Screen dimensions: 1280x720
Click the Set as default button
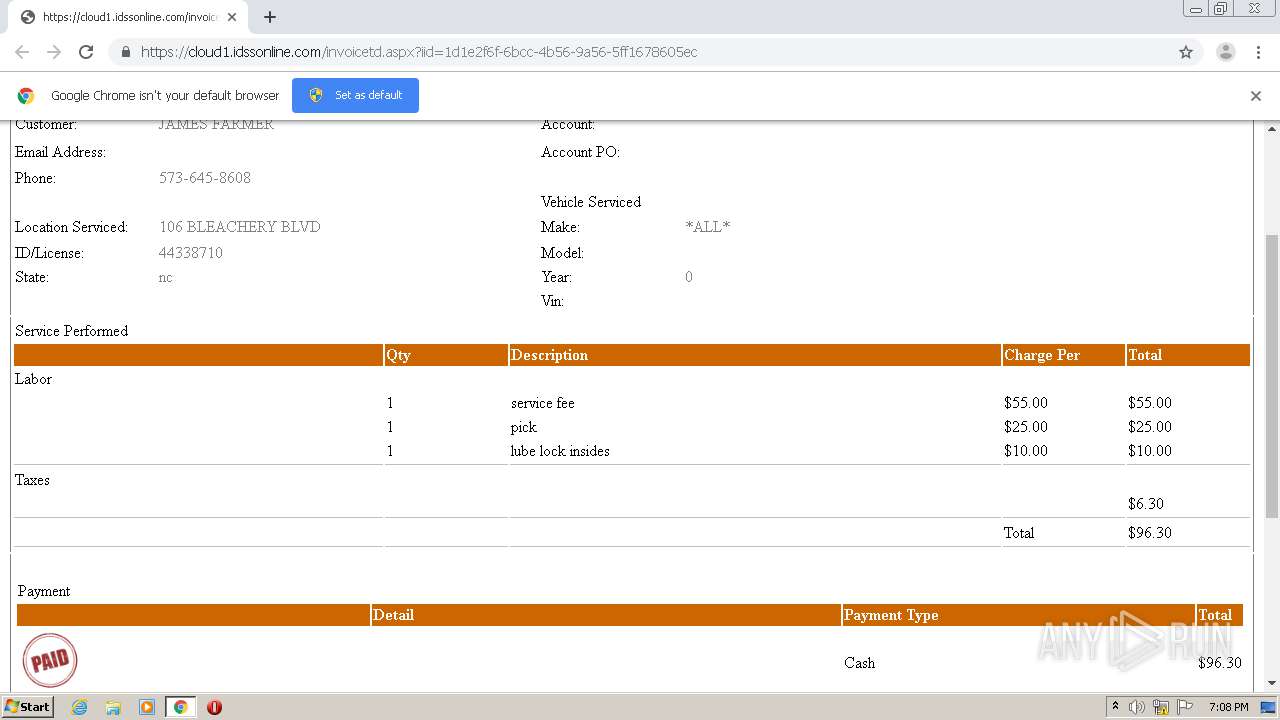coord(355,95)
